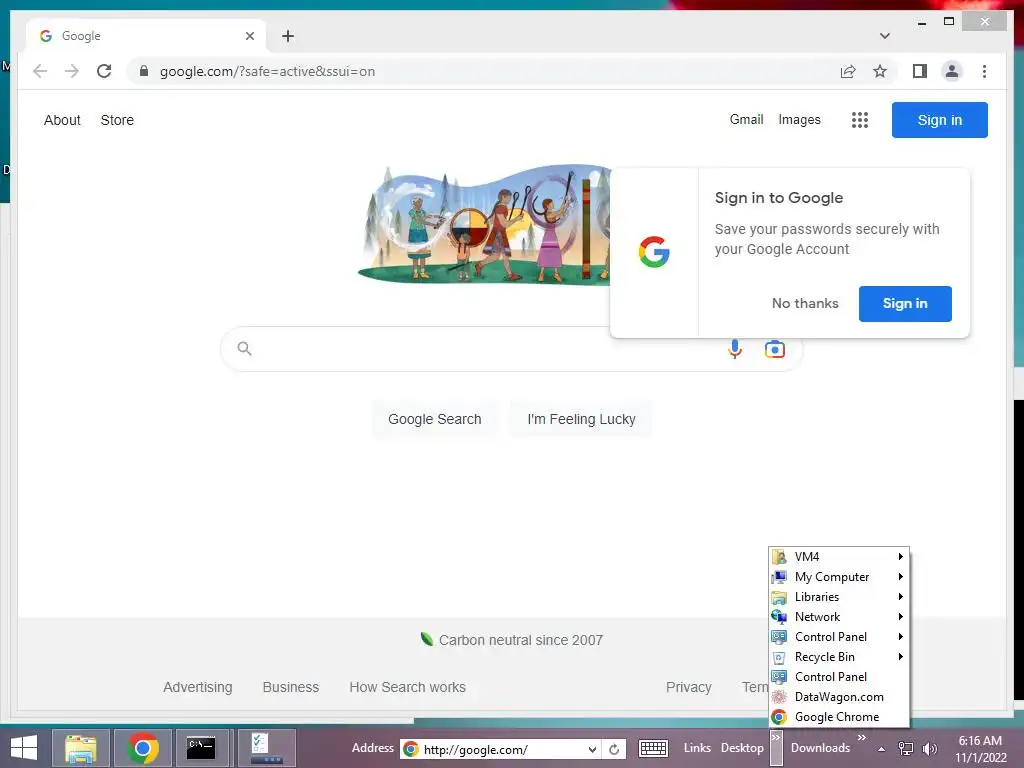
Task: Click the taskbar Address field
Action: pos(498,749)
